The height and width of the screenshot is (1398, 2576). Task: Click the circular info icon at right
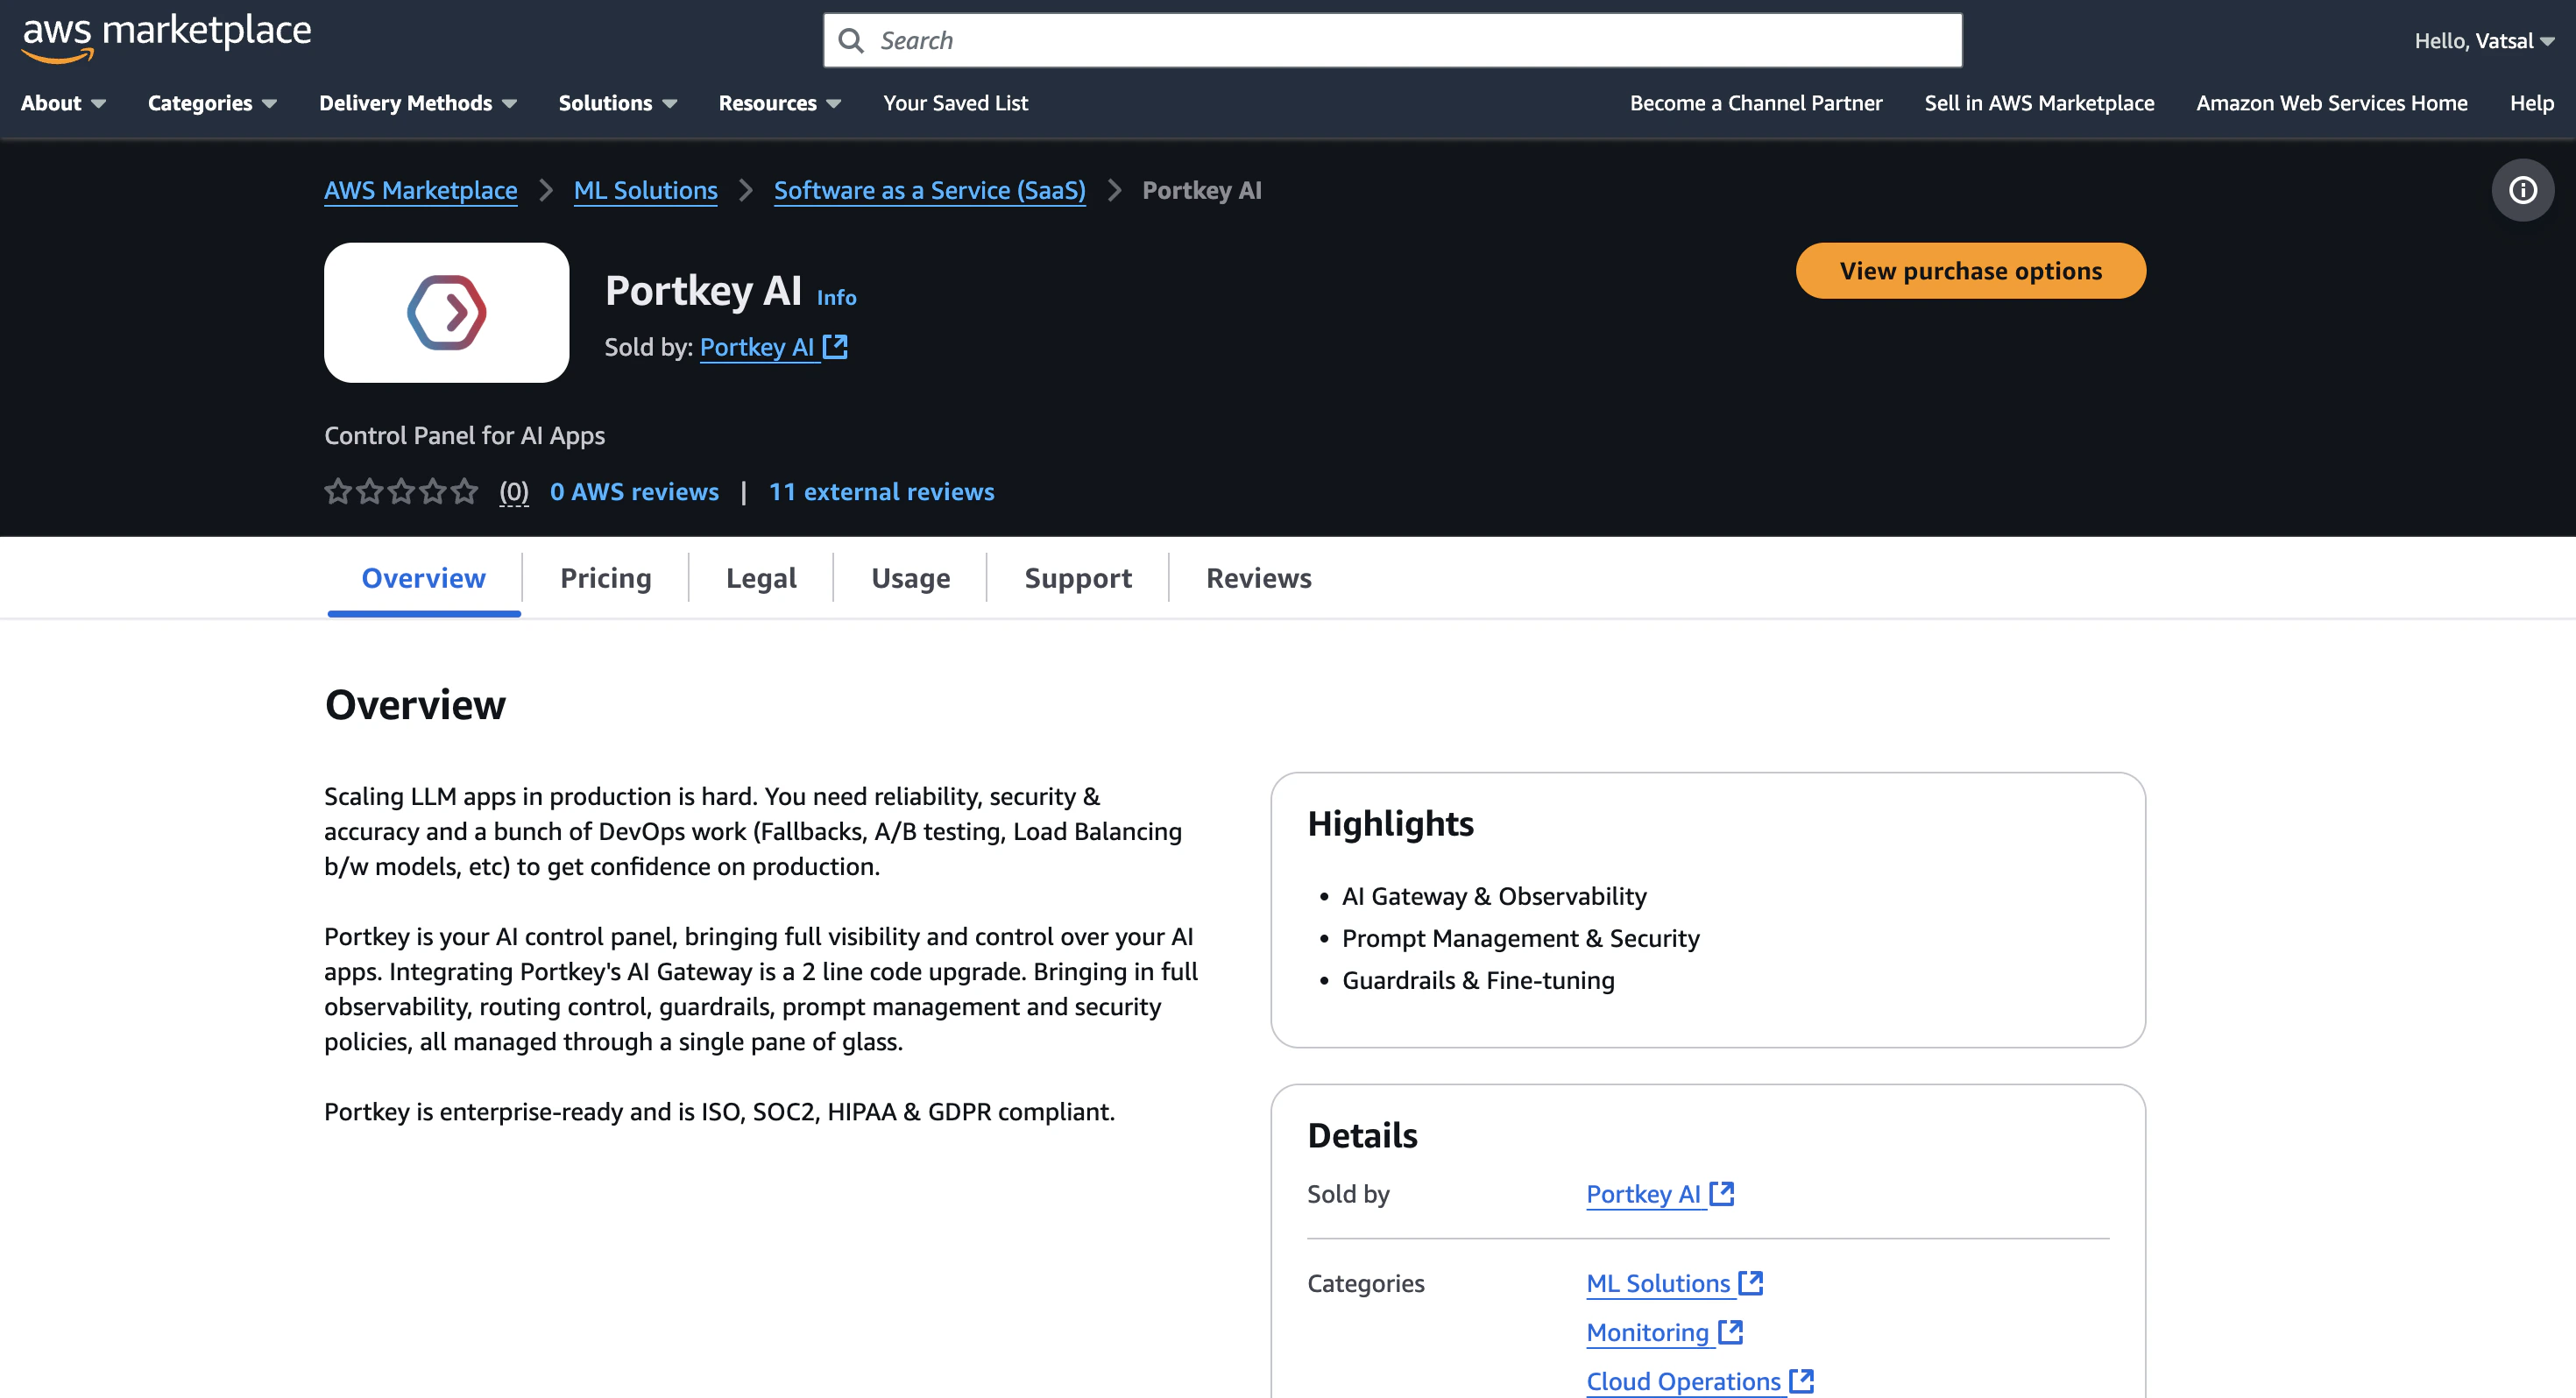tap(2522, 190)
